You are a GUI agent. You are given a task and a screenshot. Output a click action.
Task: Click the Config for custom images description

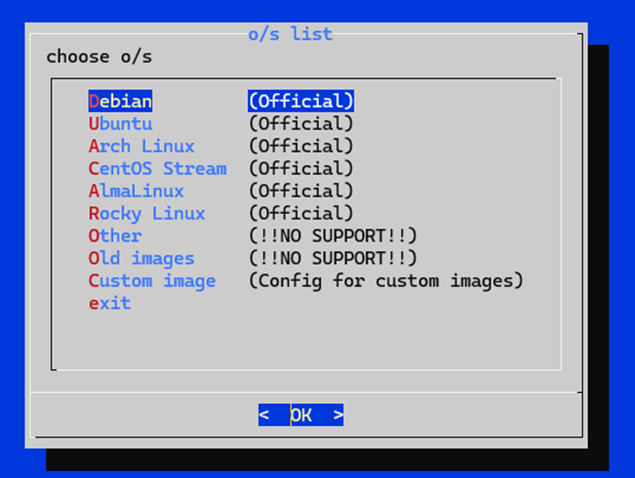pos(386,281)
